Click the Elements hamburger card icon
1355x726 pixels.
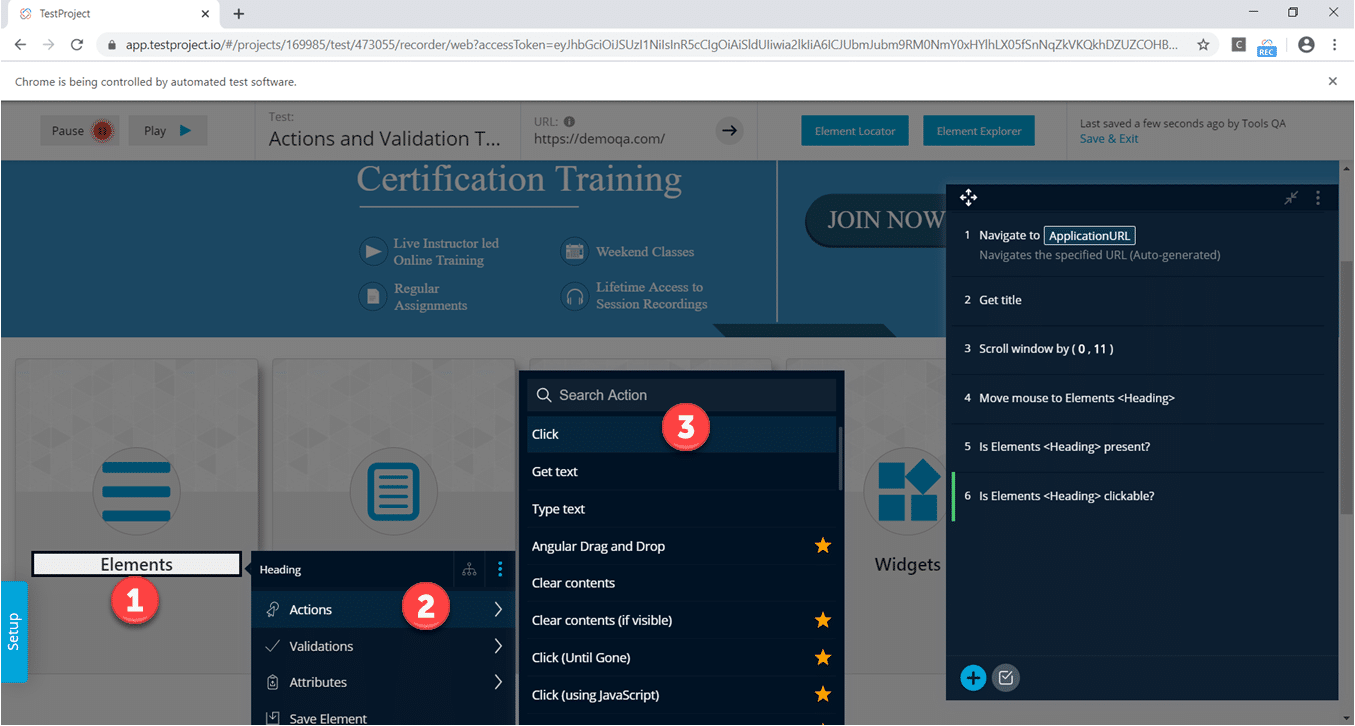(x=137, y=490)
